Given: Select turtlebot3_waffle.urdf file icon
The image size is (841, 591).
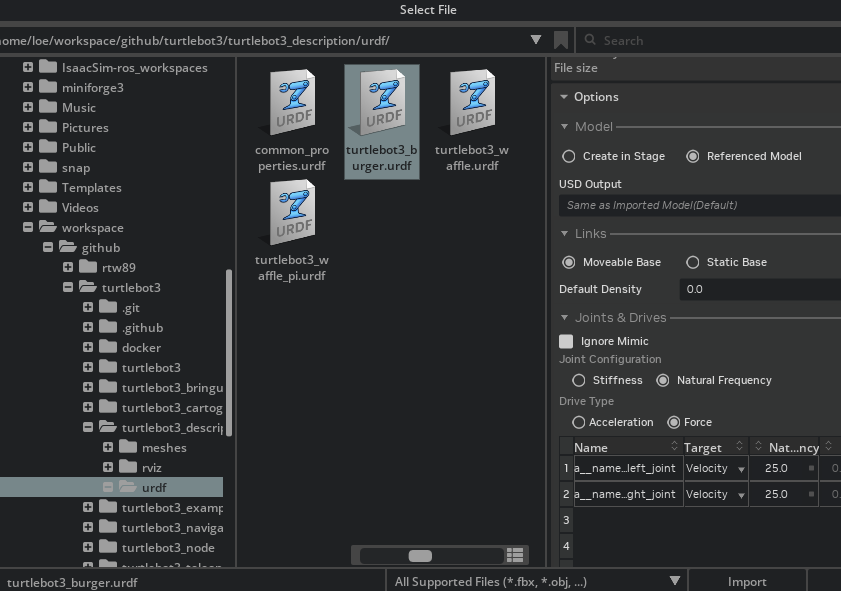Looking at the screenshot, I should tap(472, 102).
